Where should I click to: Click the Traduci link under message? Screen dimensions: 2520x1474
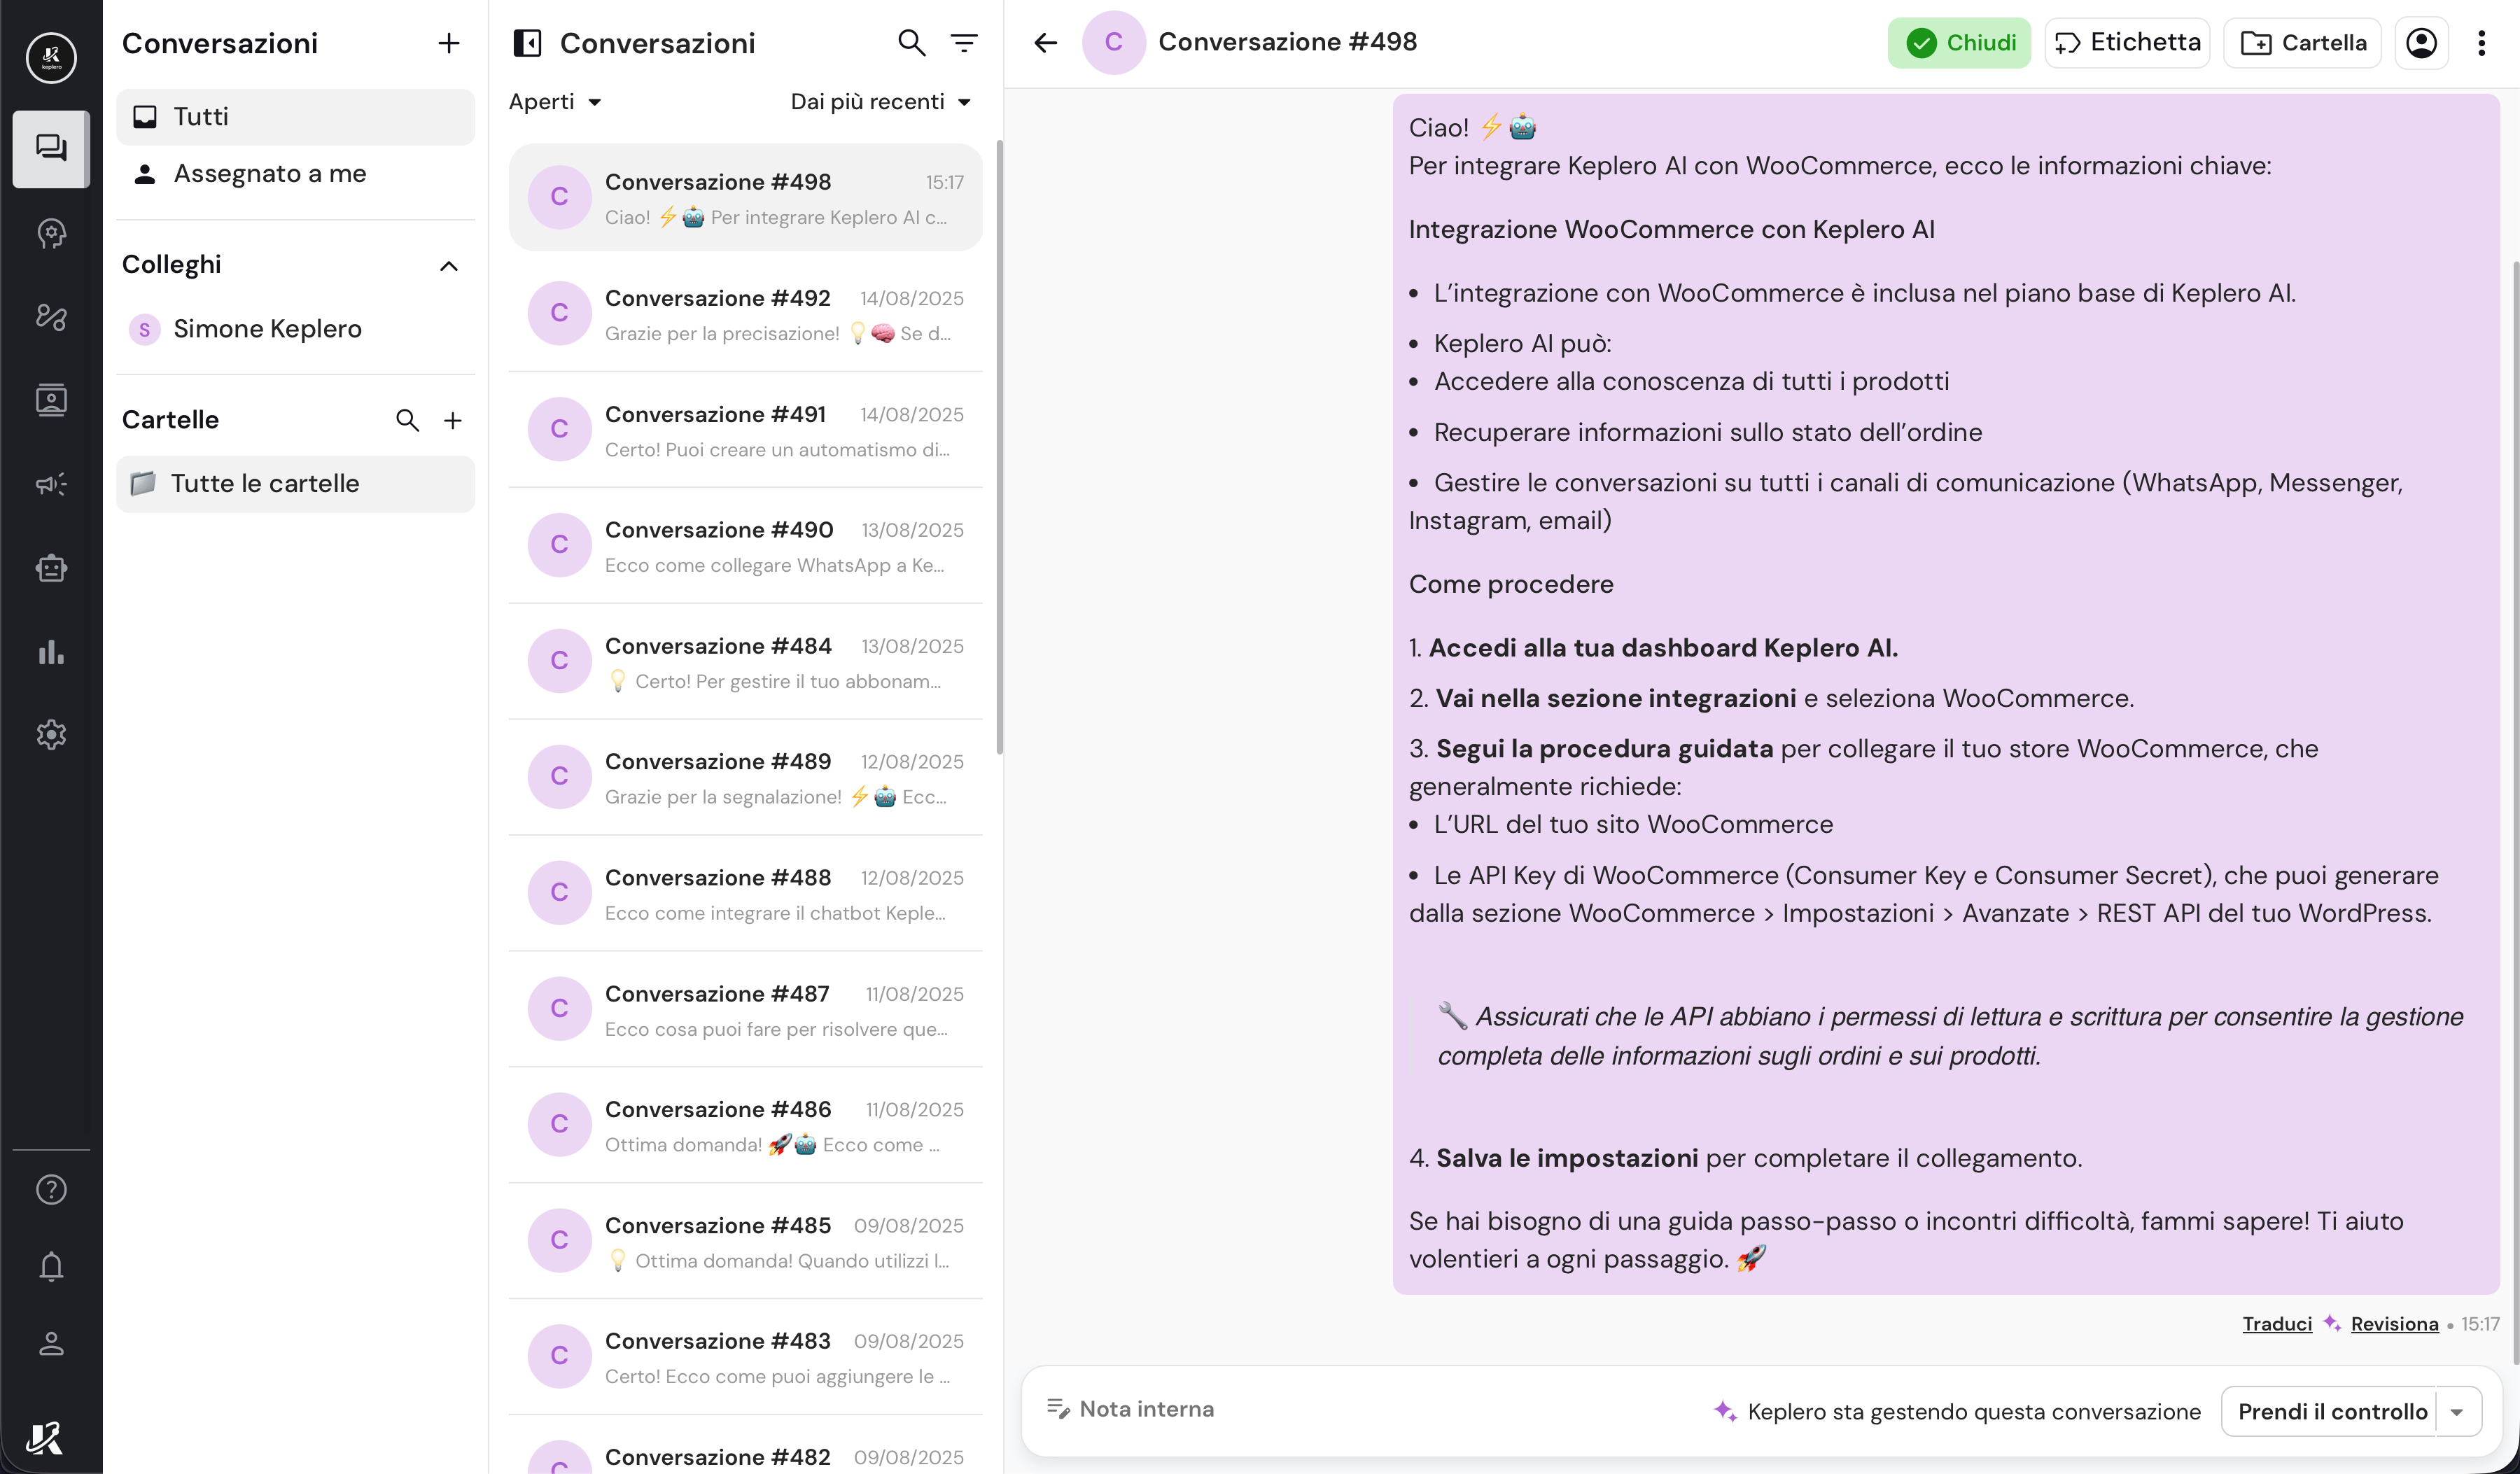click(x=2276, y=1323)
